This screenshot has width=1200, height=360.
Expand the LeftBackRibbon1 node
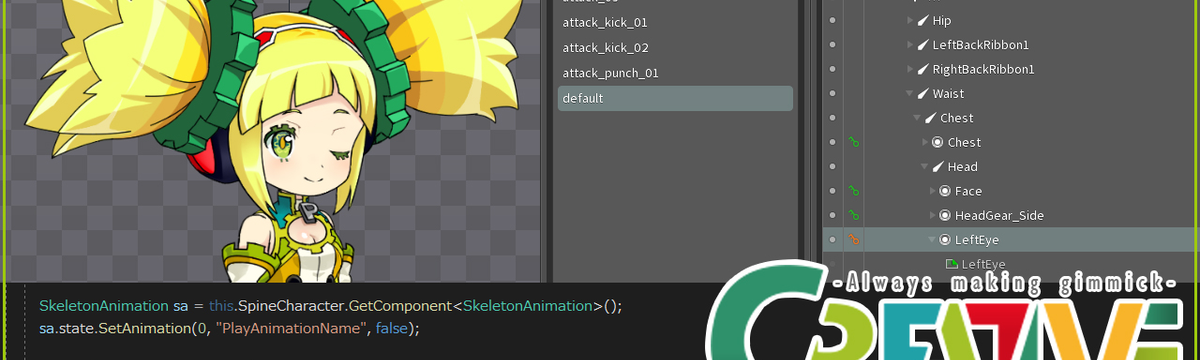click(x=910, y=45)
